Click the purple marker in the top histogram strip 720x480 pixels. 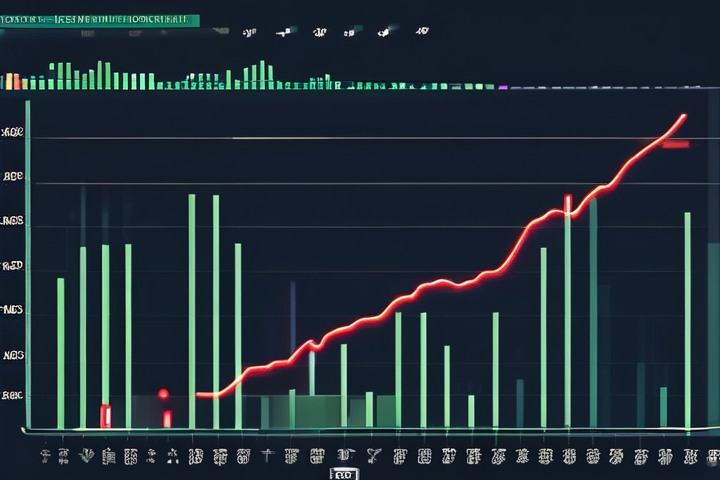pos(502,87)
